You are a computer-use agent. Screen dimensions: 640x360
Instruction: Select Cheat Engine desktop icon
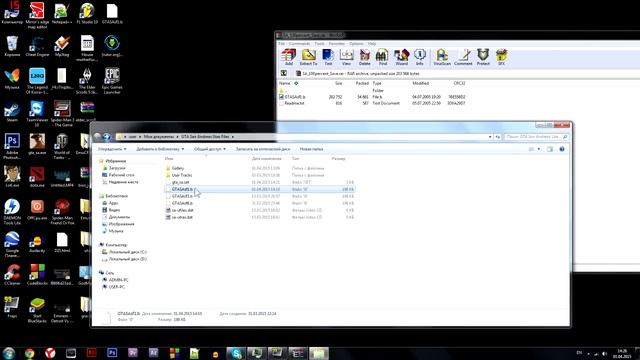[37, 46]
